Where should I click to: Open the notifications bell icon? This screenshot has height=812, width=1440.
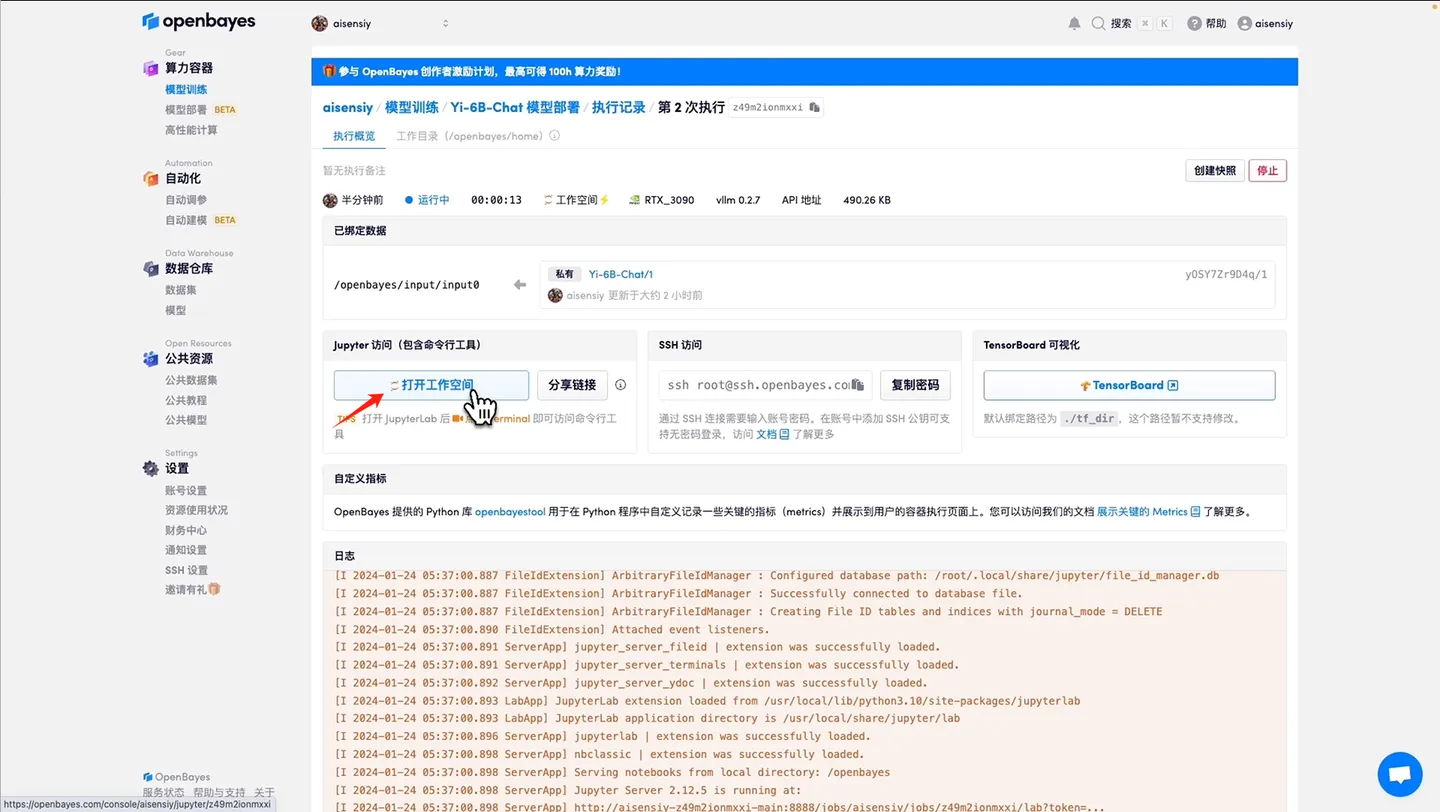pyautogui.click(x=1074, y=23)
